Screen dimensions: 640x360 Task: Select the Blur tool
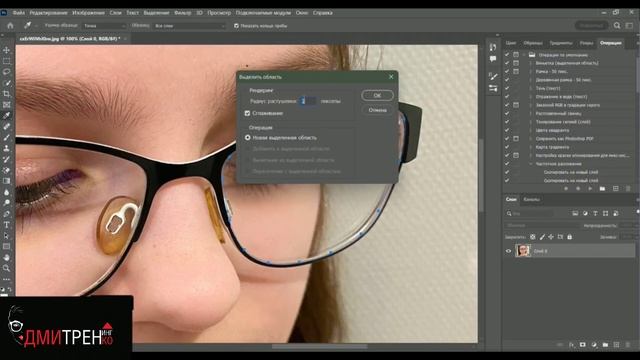click(7, 192)
